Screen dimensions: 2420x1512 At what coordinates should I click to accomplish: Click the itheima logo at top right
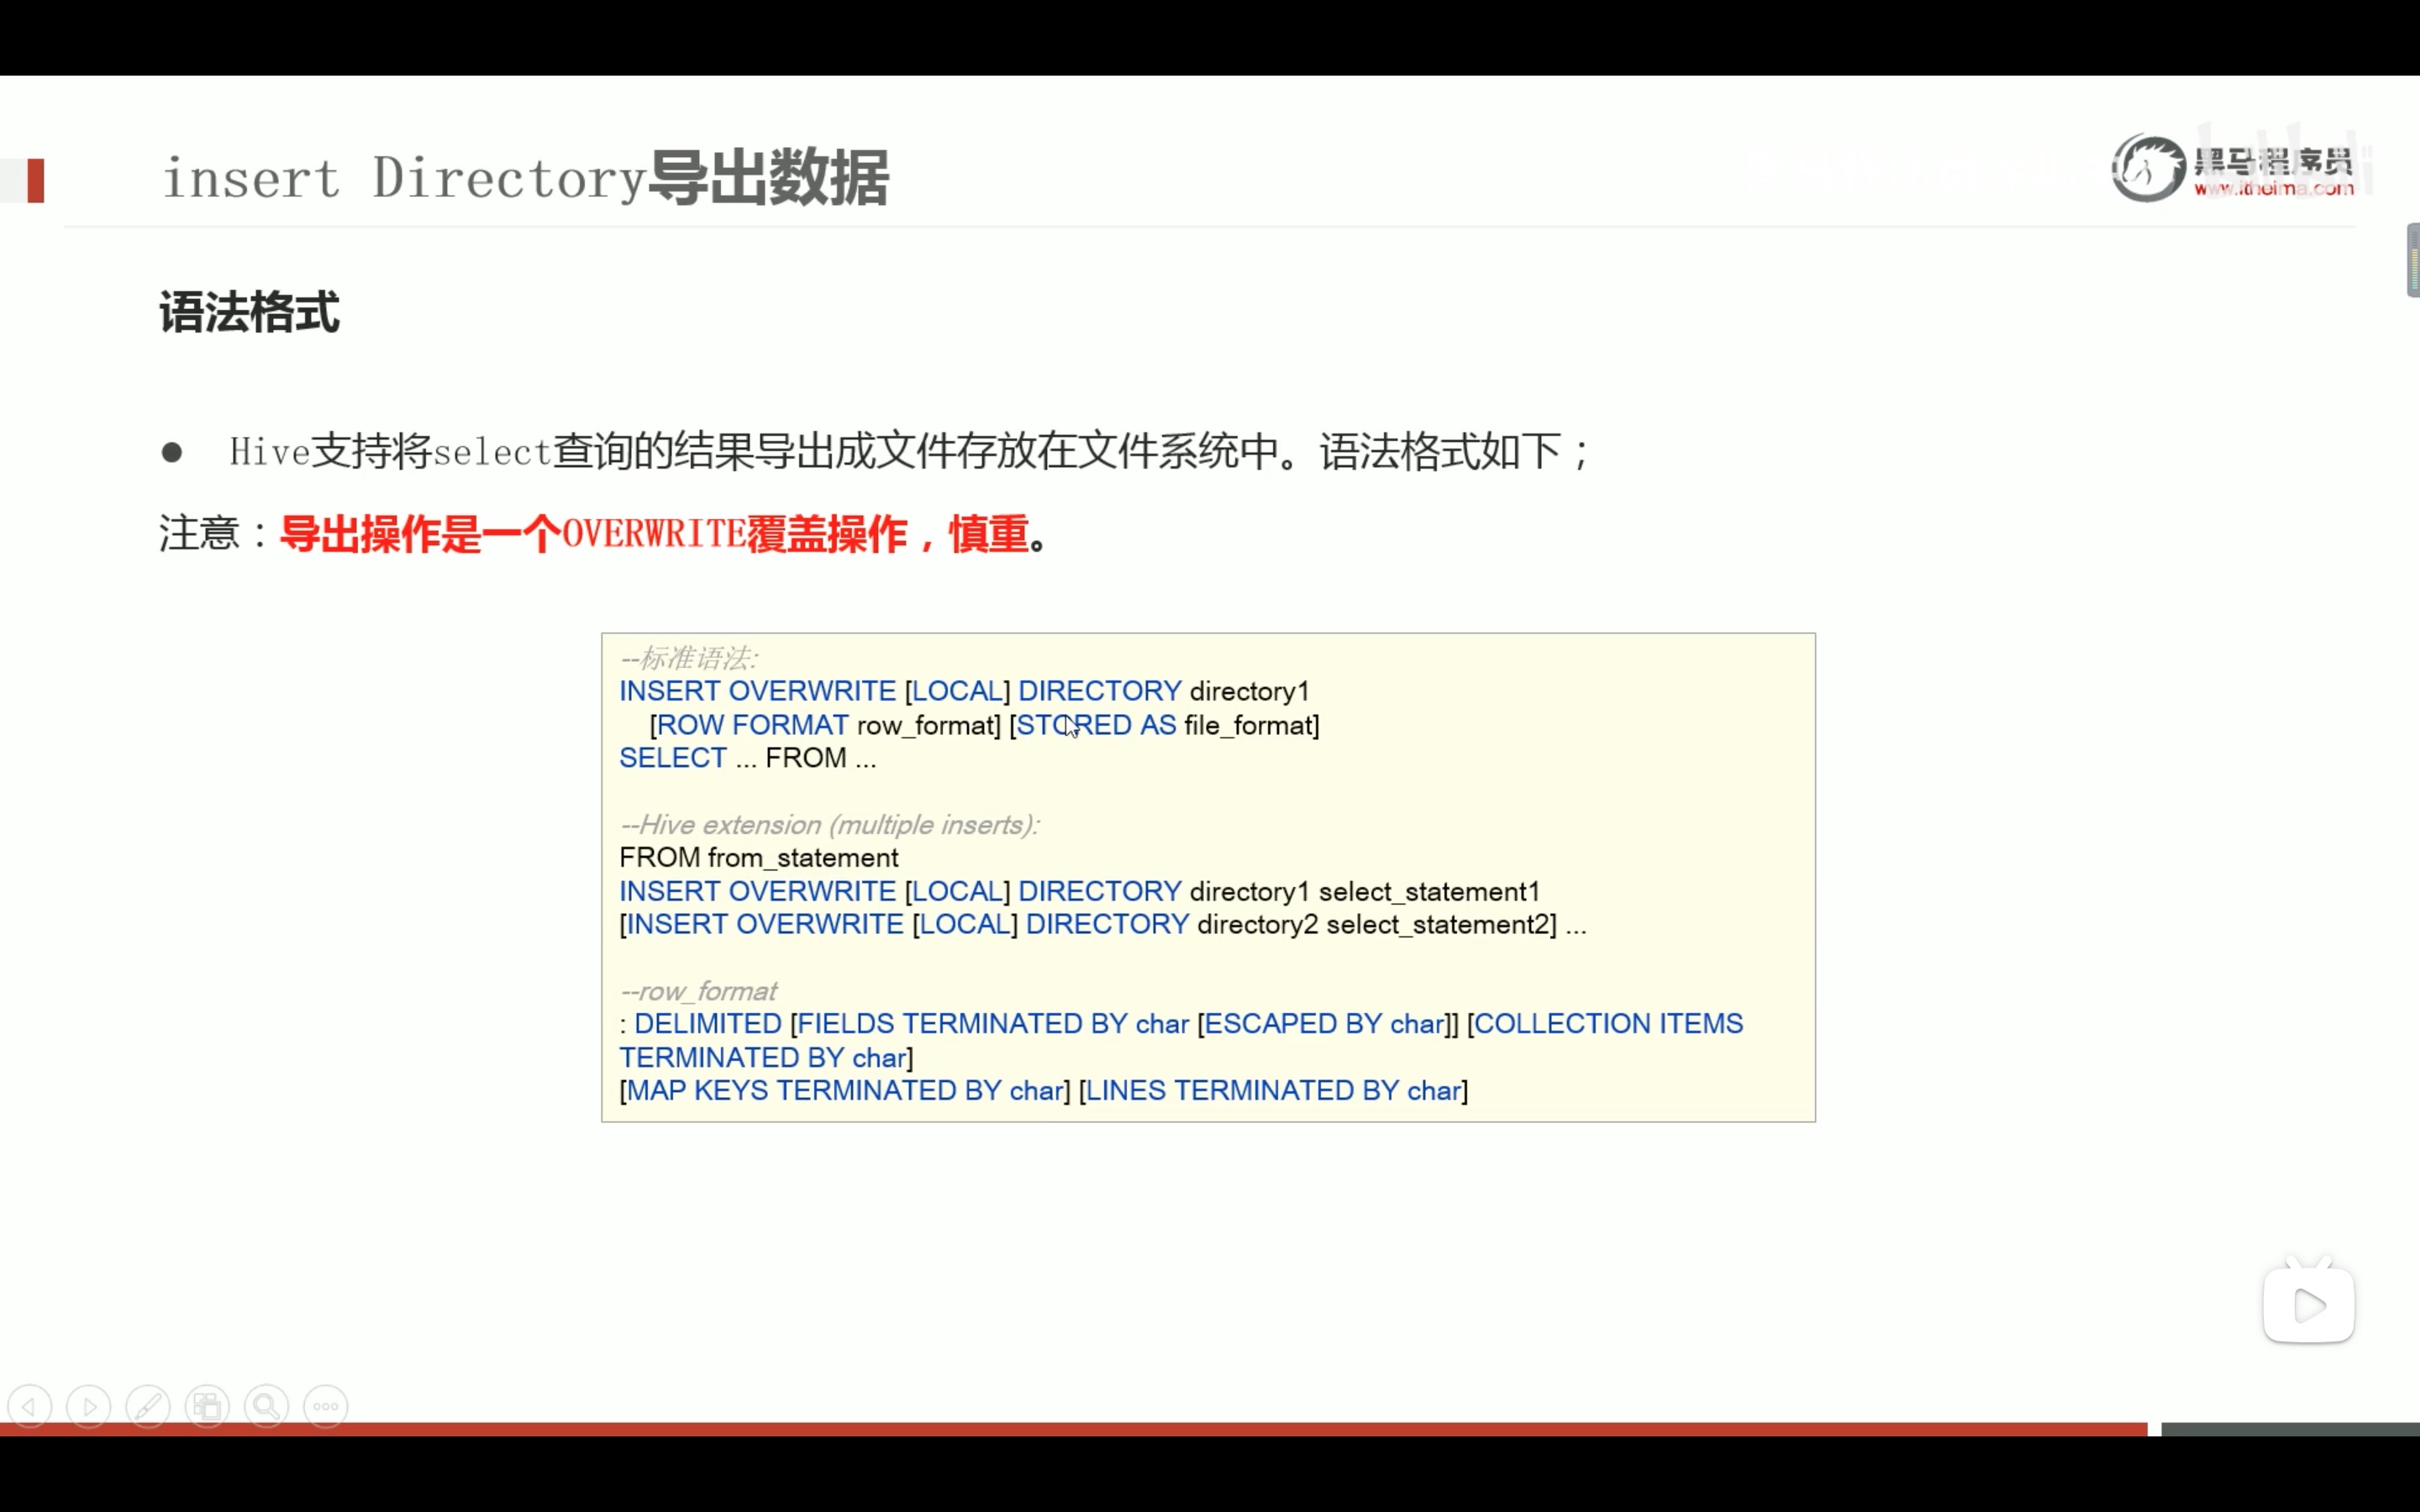coord(2232,168)
